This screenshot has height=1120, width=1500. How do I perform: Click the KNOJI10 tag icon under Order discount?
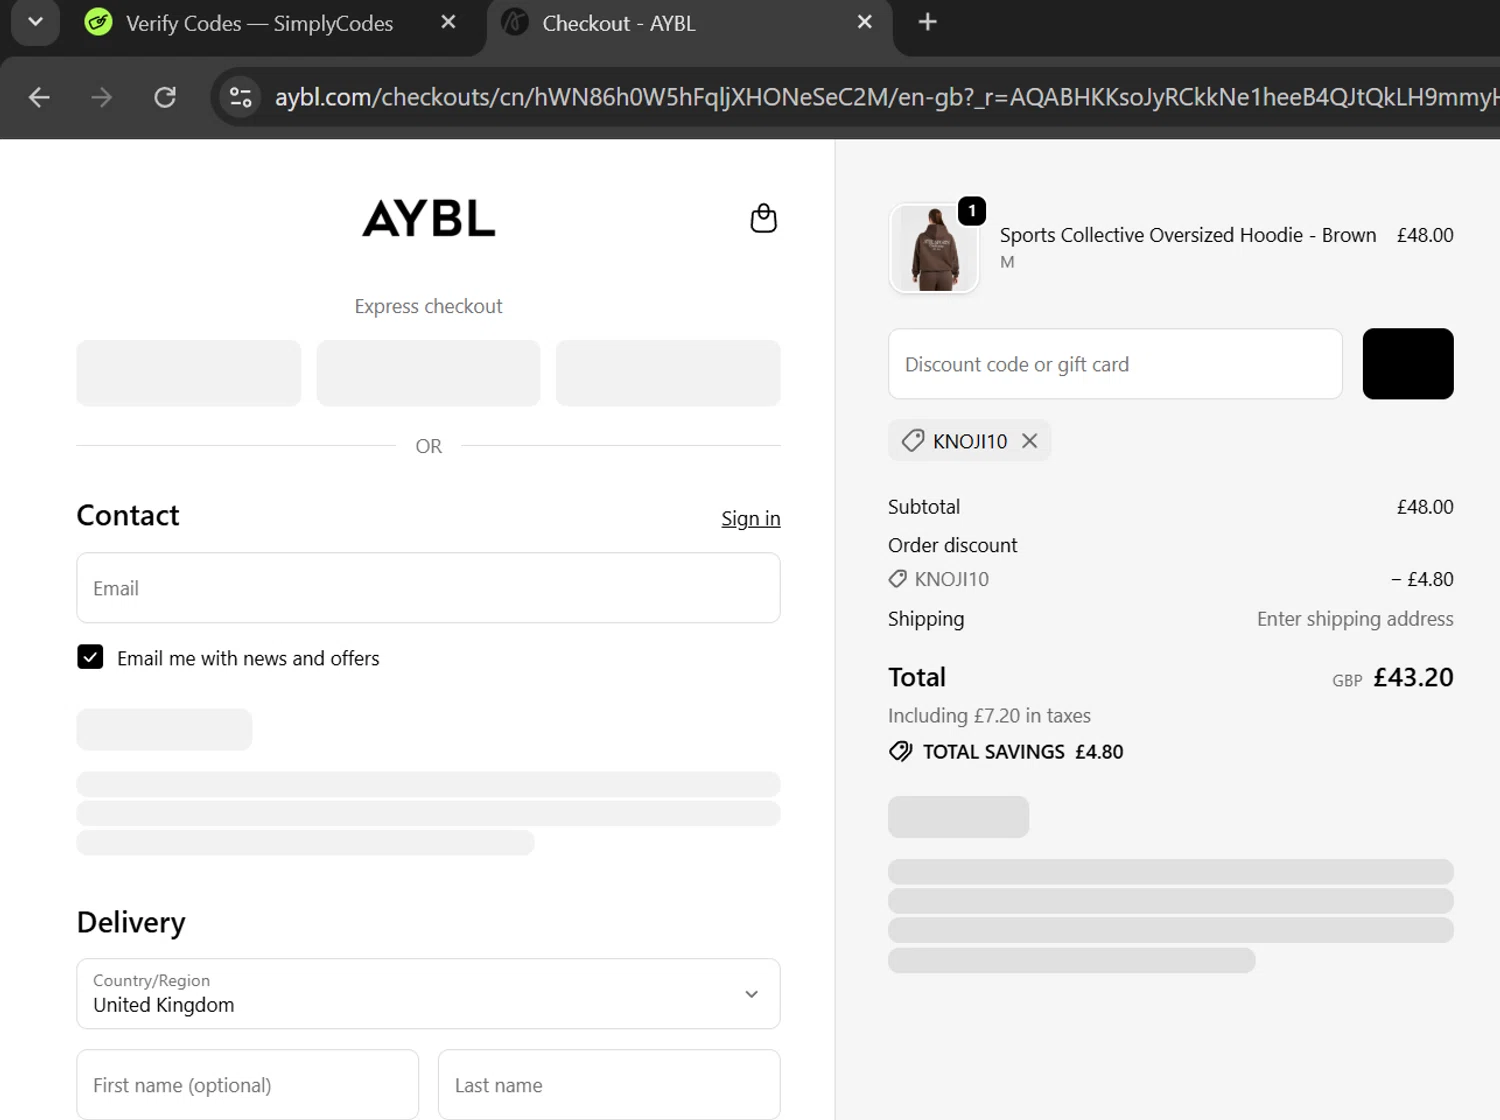tap(897, 579)
